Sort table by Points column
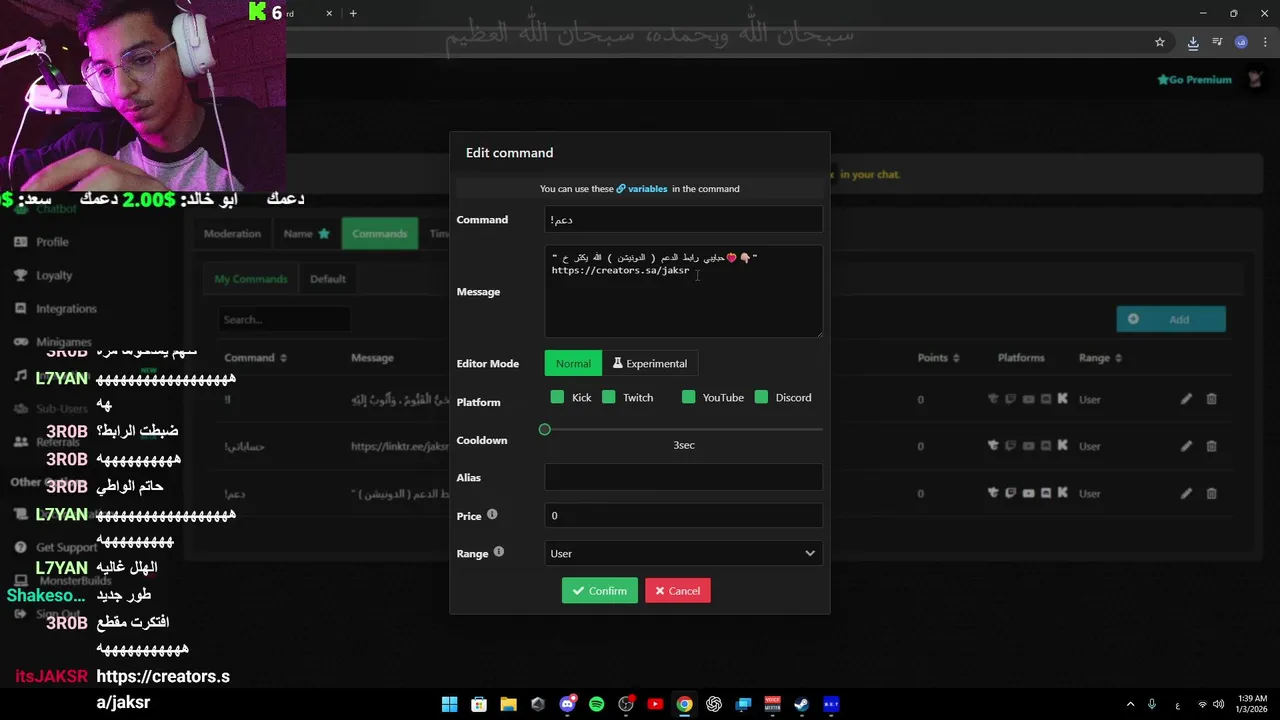1280x720 pixels. coord(938,358)
